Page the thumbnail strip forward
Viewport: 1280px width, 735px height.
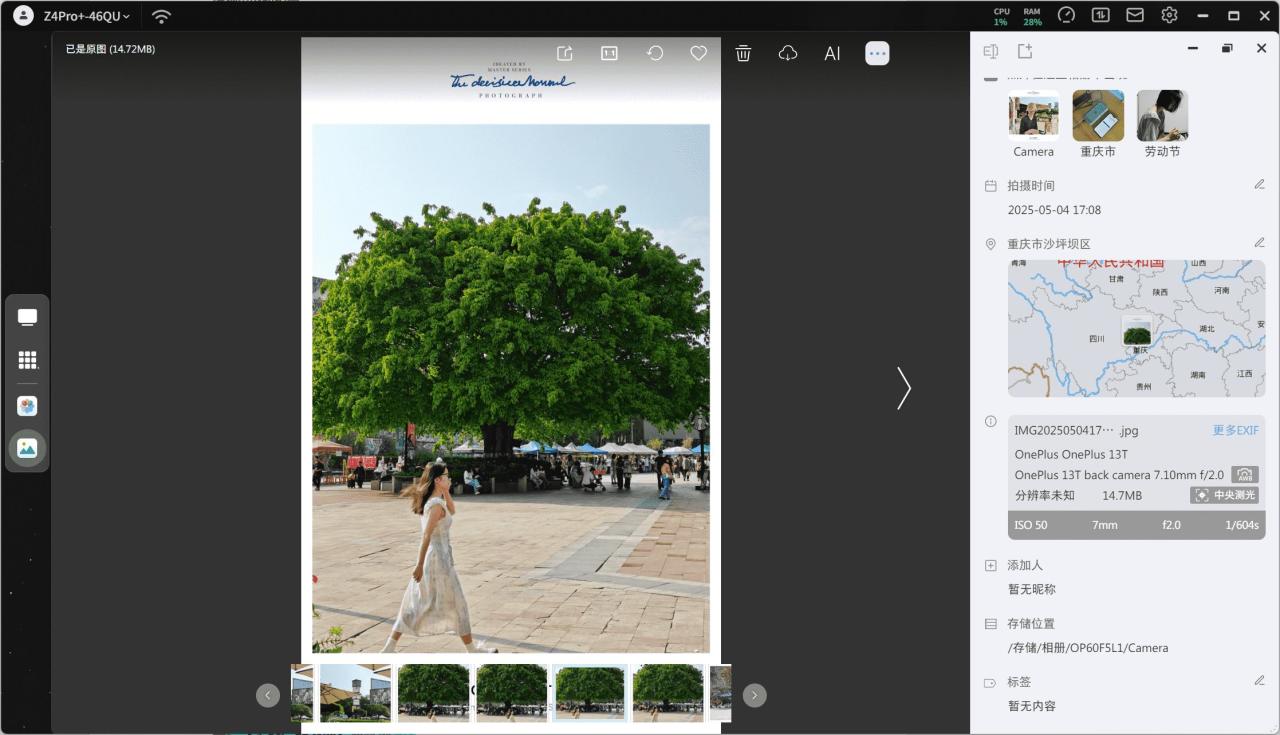point(755,695)
